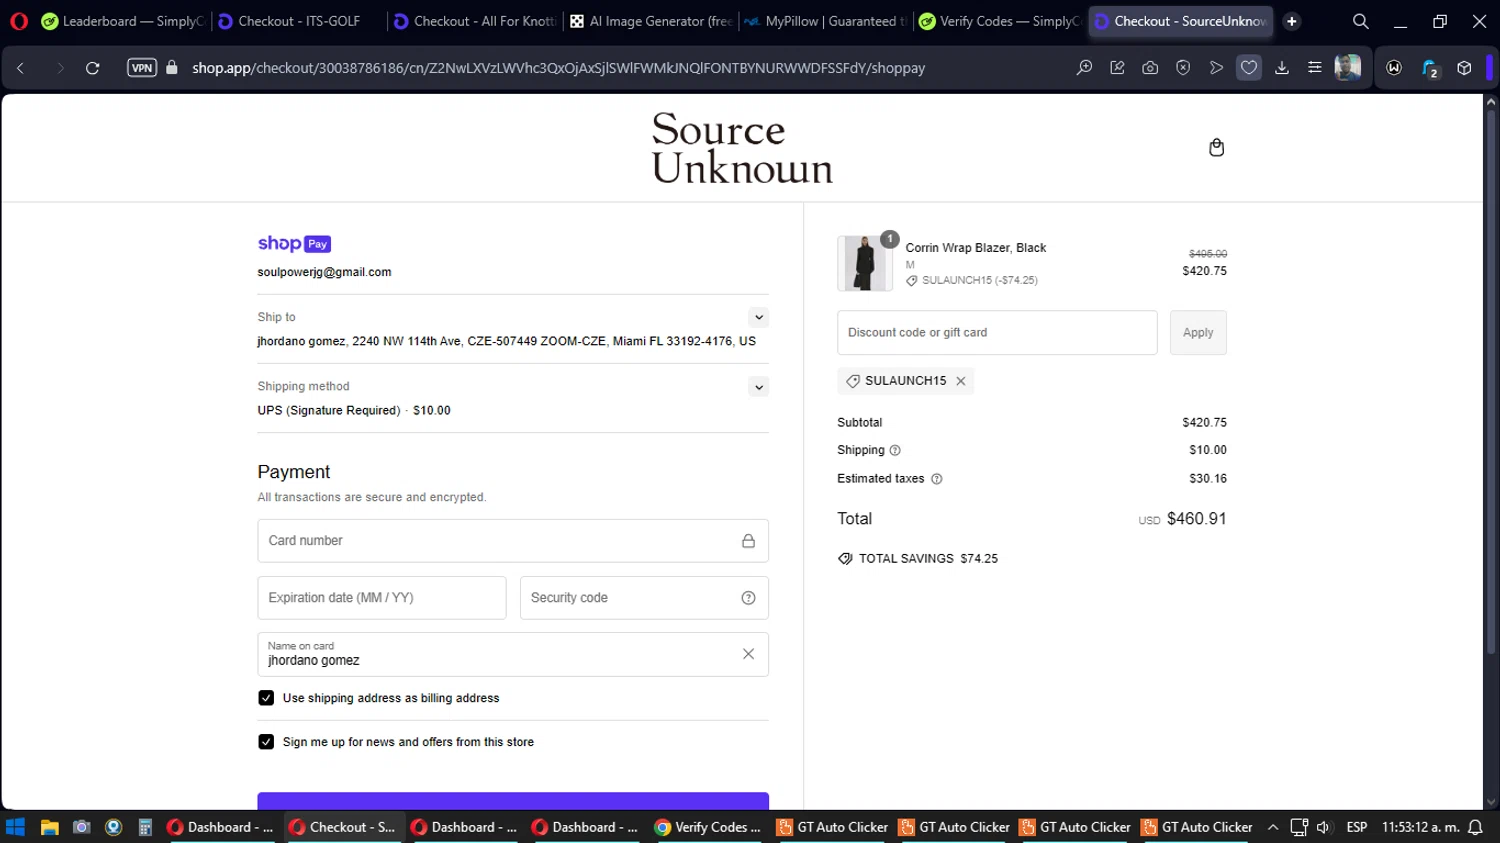
Task: Open the downloads icon
Action: coord(1282,68)
